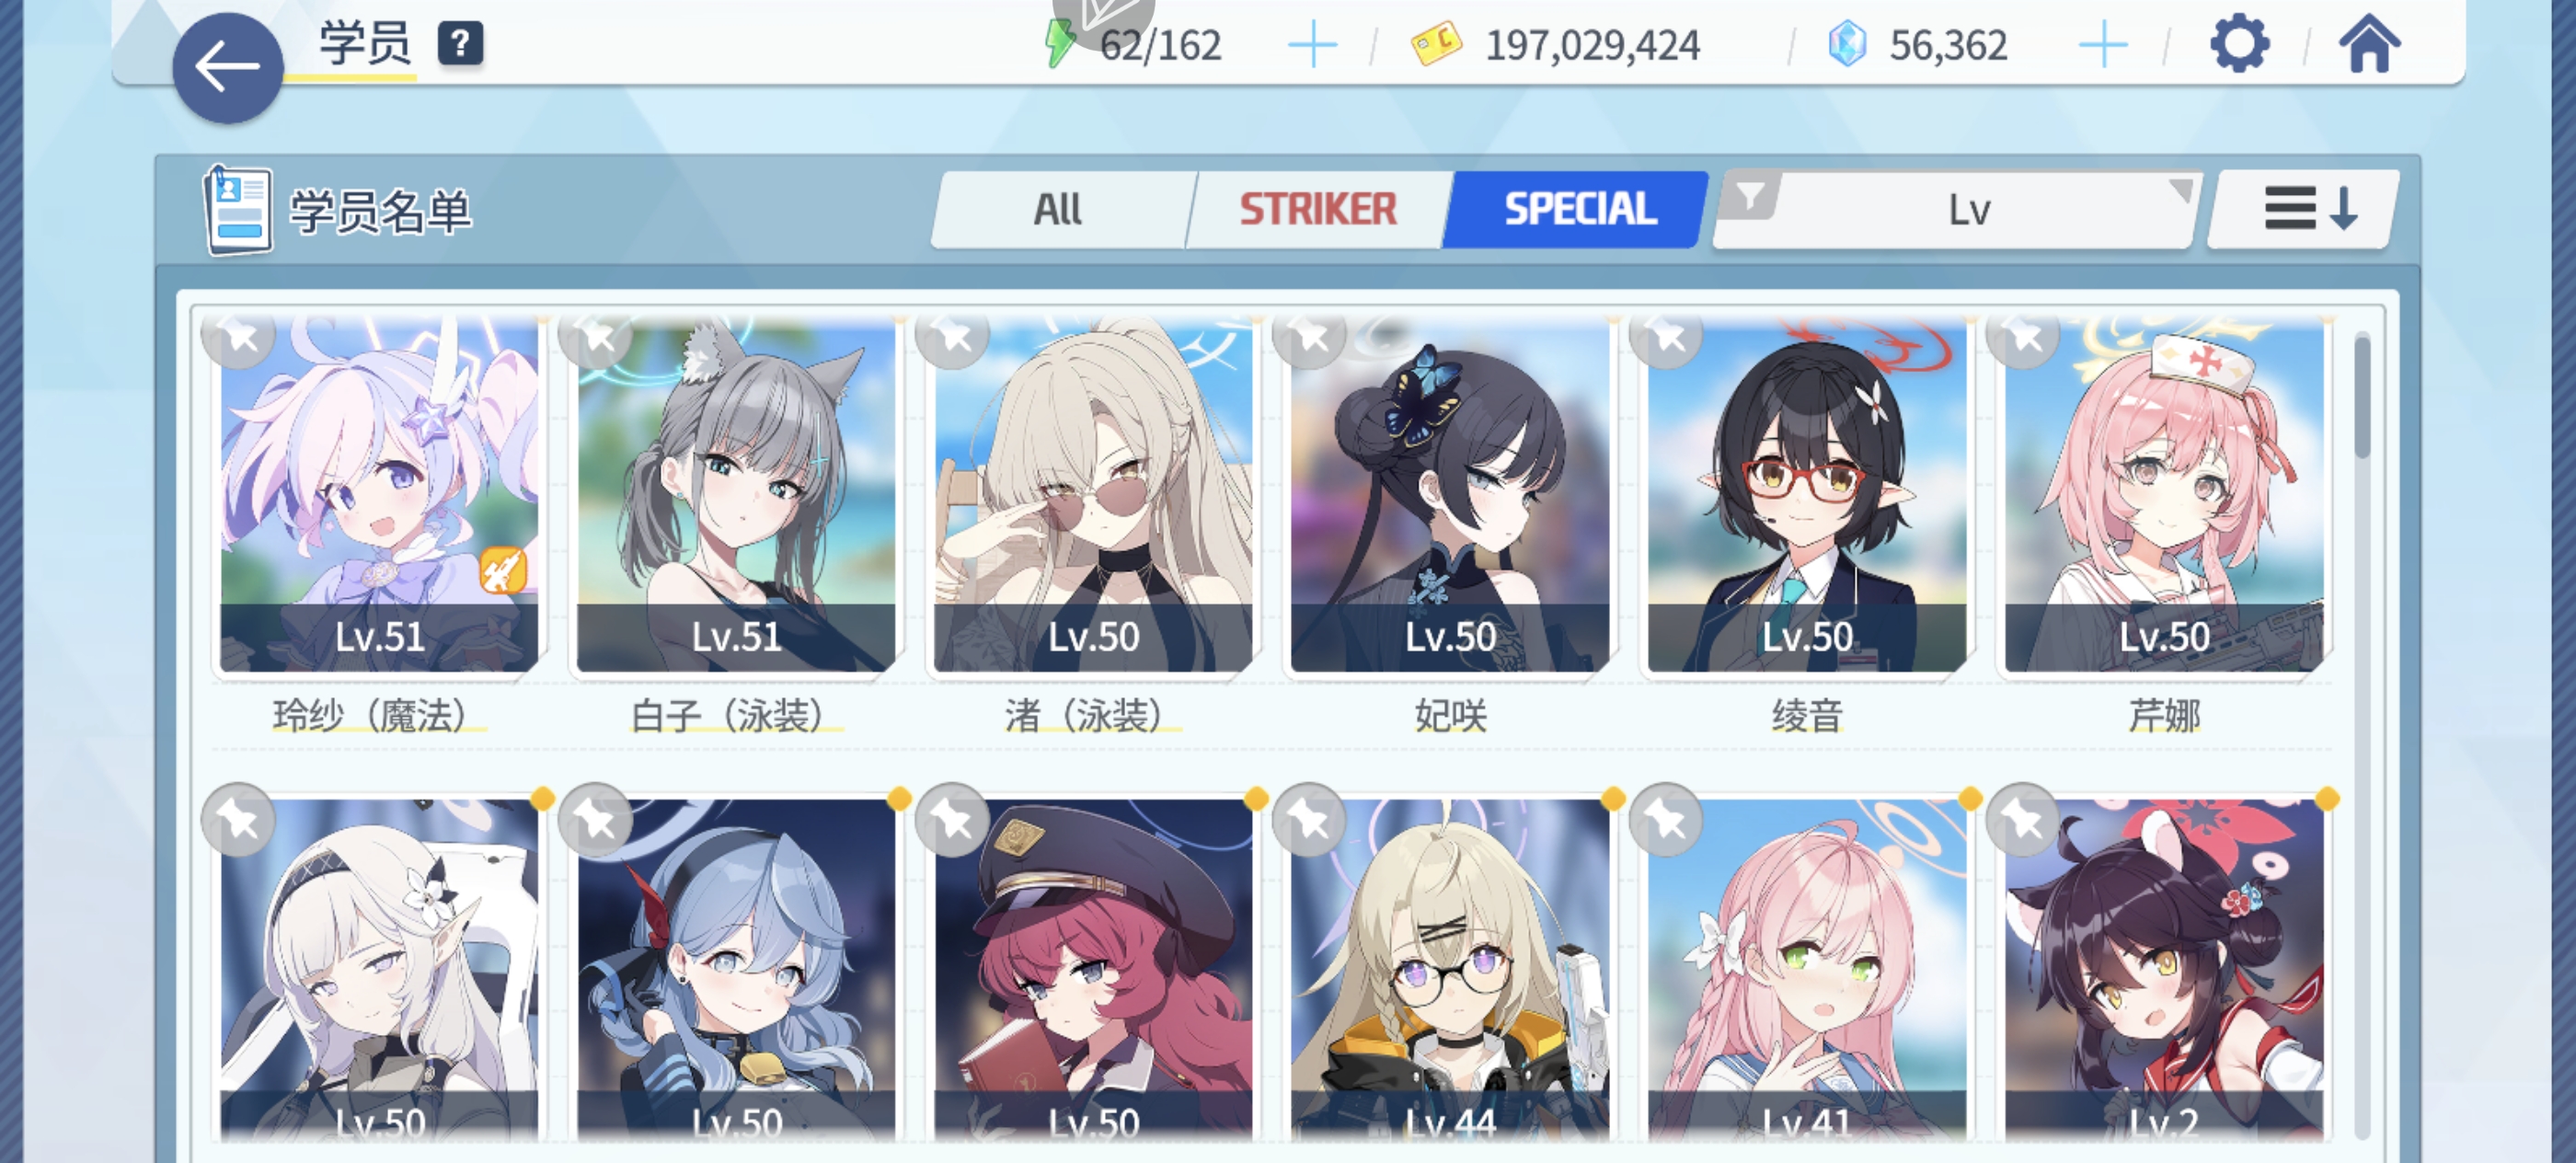Open the filter funnel icon
This screenshot has width=2576, height=1163.
tap(1750, 195)
